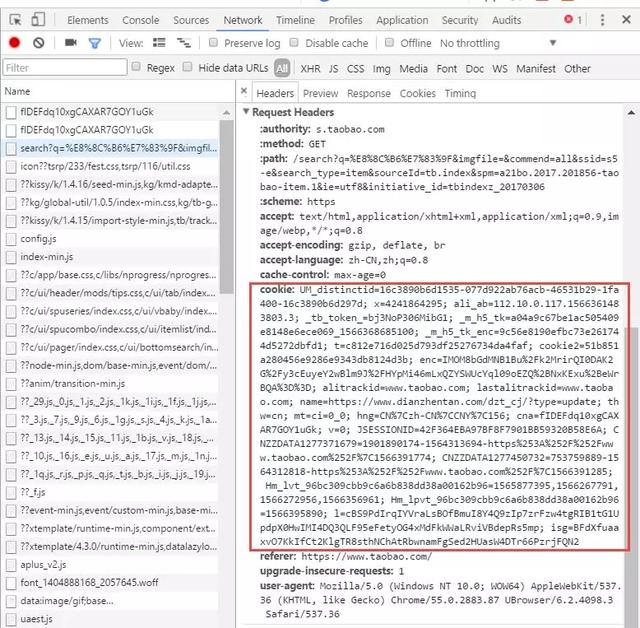Open the Console tab
This screenshot has height=628, width=640.
[141, 20]
